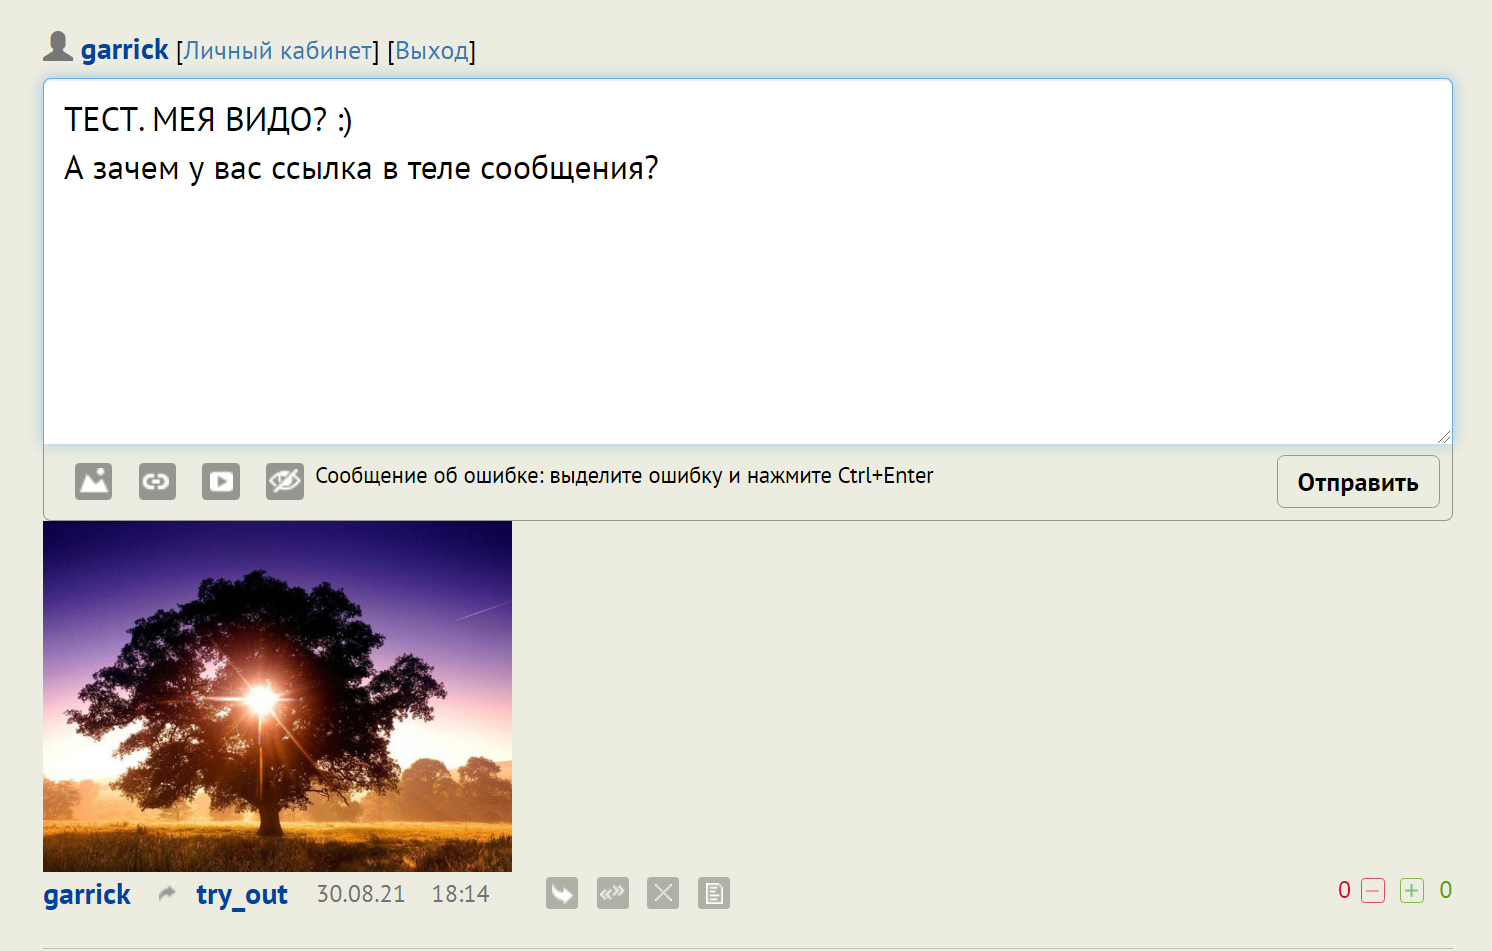The image size is (1492, 951).
Task: Click the insert image icon
Action: pos(93,481)
